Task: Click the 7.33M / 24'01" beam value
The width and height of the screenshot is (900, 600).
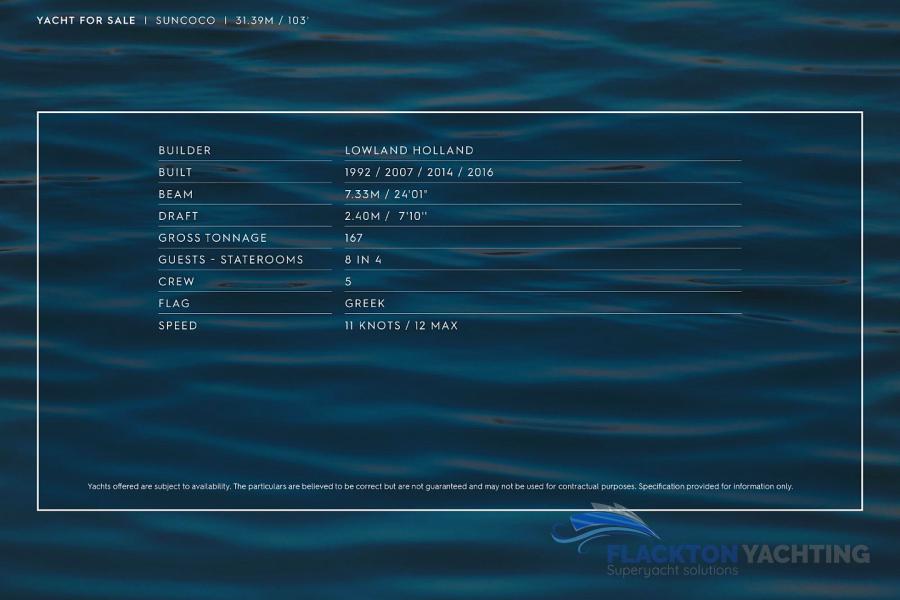Action: pos(386,194)
